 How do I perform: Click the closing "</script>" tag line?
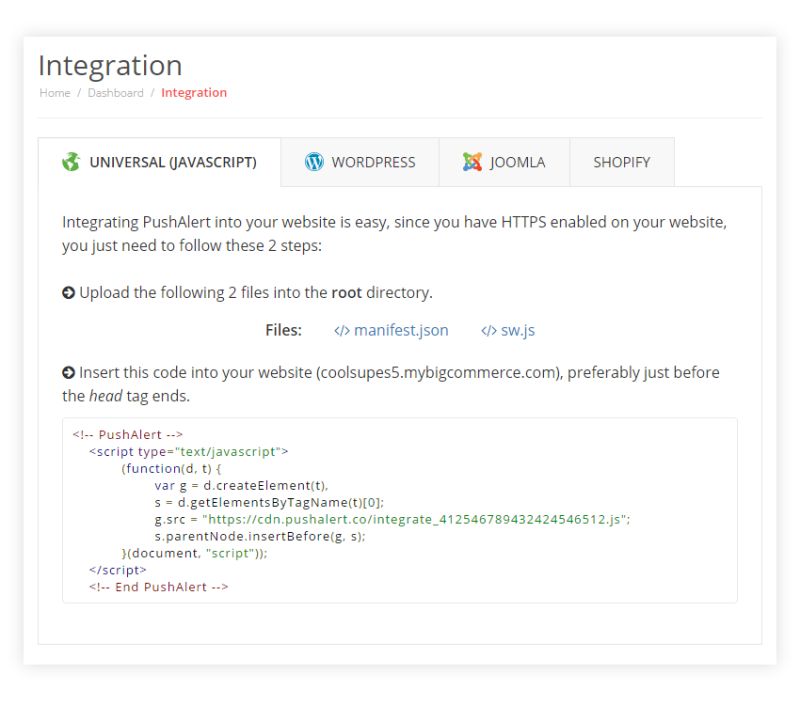[118, 570]
